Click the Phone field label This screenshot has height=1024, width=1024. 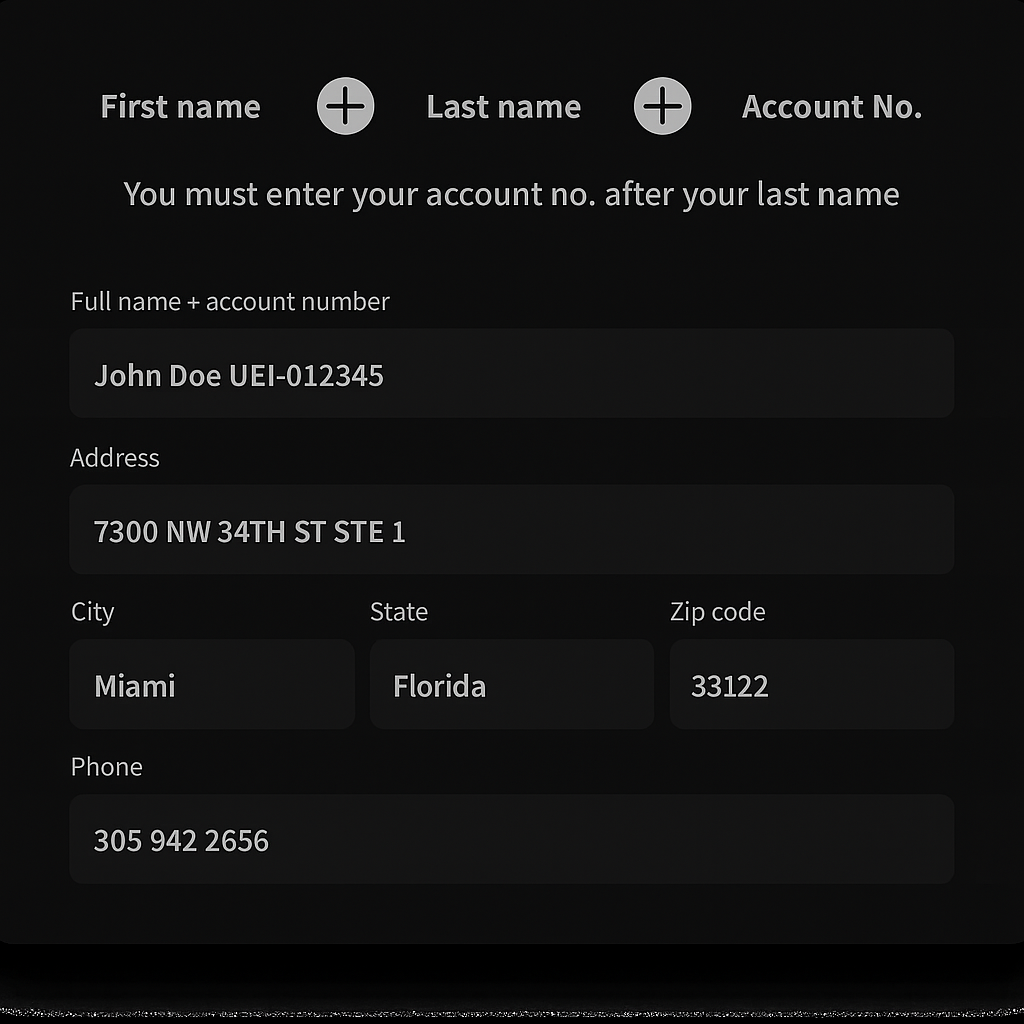click(107, 766)
